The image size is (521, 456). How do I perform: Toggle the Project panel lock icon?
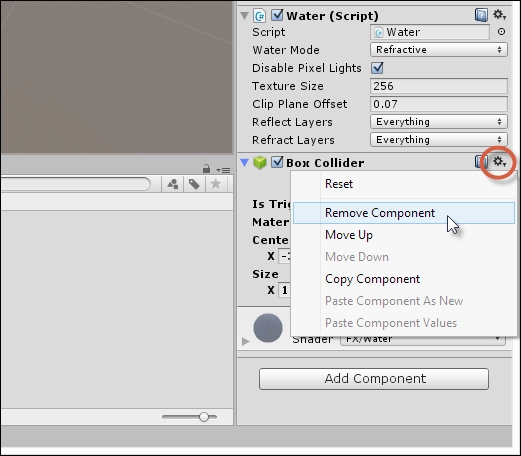click(206, 169)
